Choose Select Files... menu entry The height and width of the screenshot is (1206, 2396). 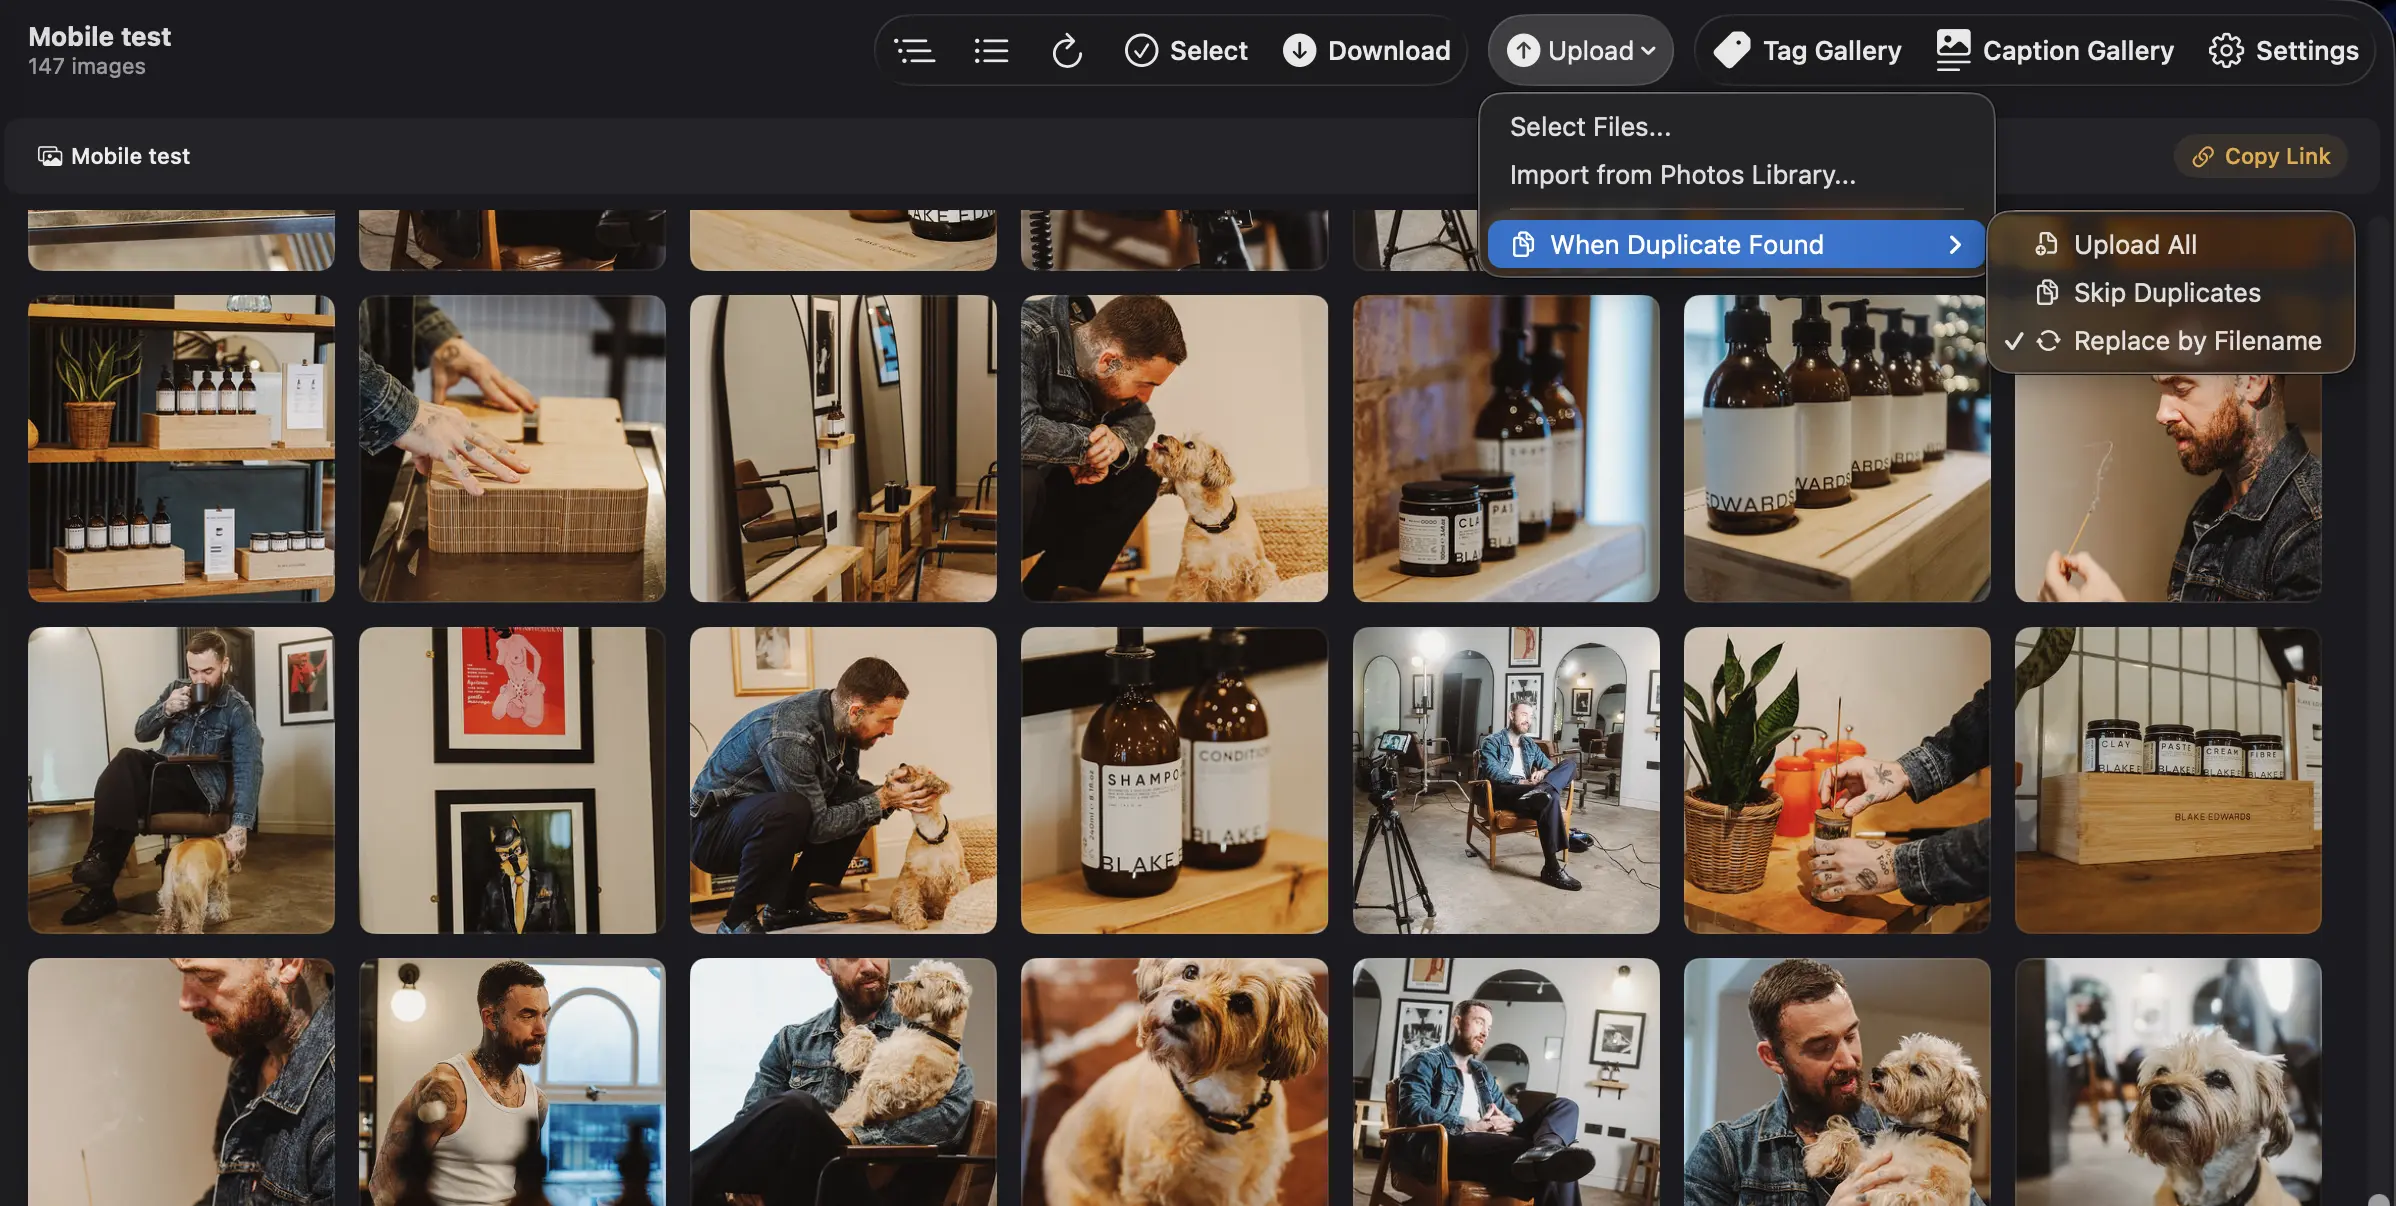(1590, 127)
